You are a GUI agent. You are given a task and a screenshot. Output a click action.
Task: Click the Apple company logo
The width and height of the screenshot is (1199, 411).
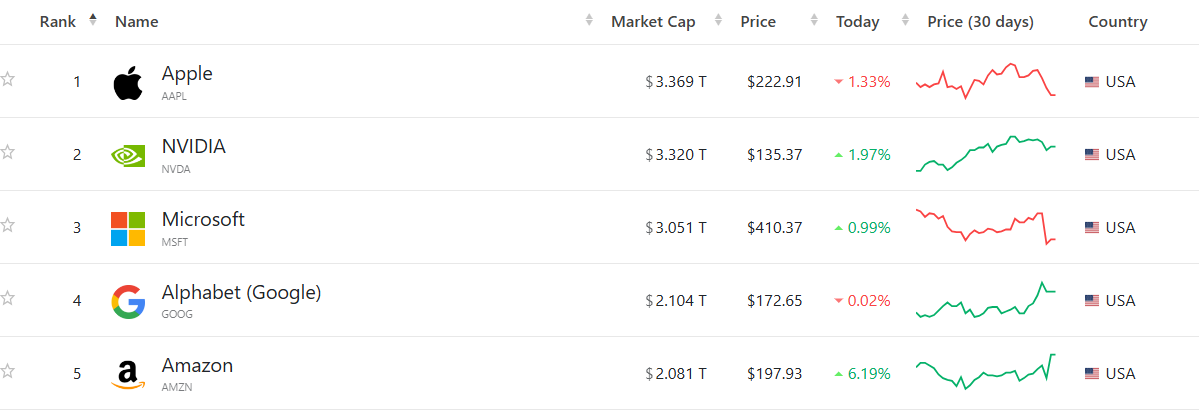click(128, 83)
